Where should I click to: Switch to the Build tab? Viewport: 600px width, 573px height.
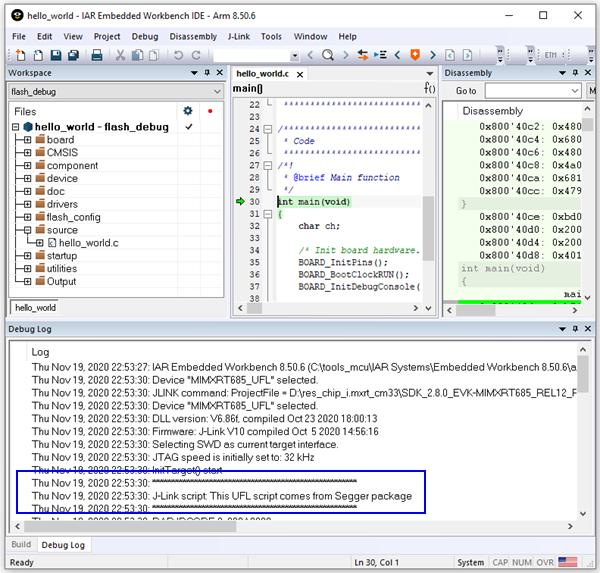pyautogui.click(x=21, y=544)
